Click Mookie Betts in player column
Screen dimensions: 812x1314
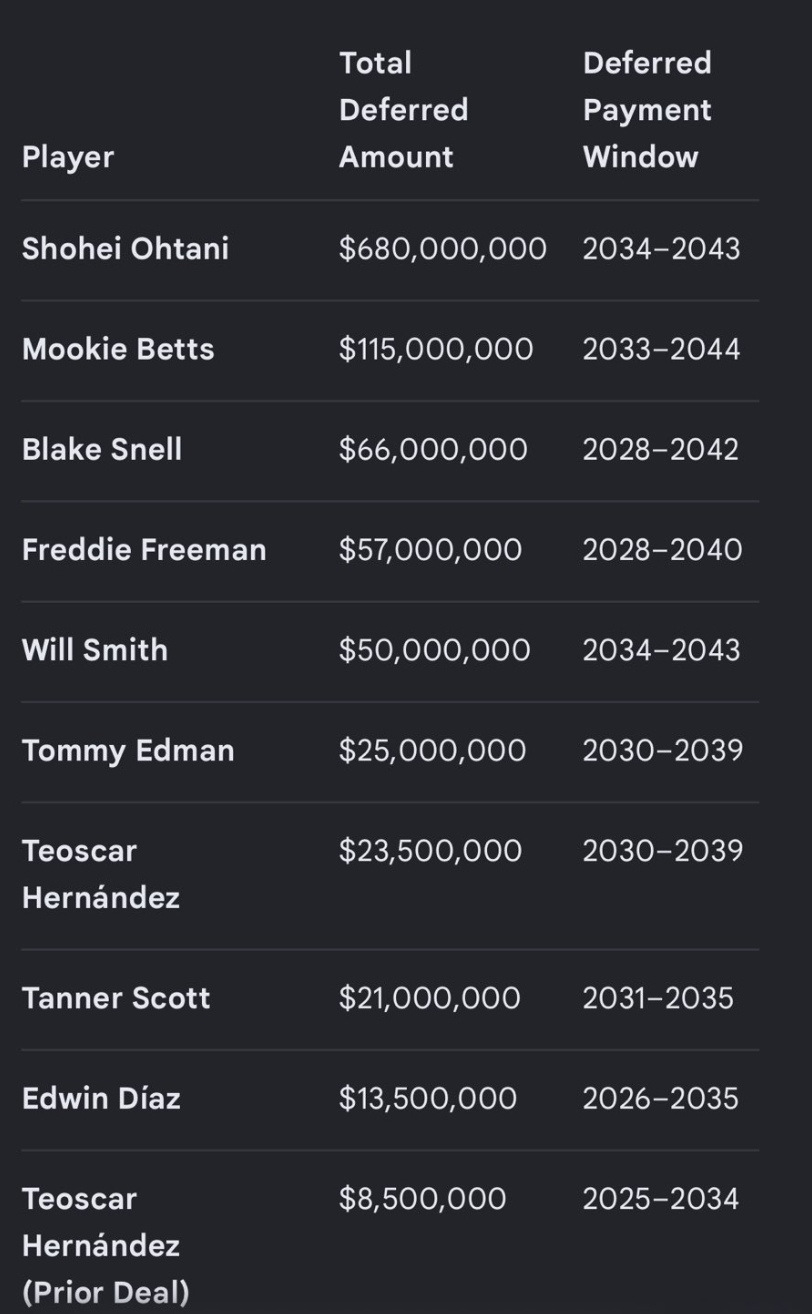118,349
